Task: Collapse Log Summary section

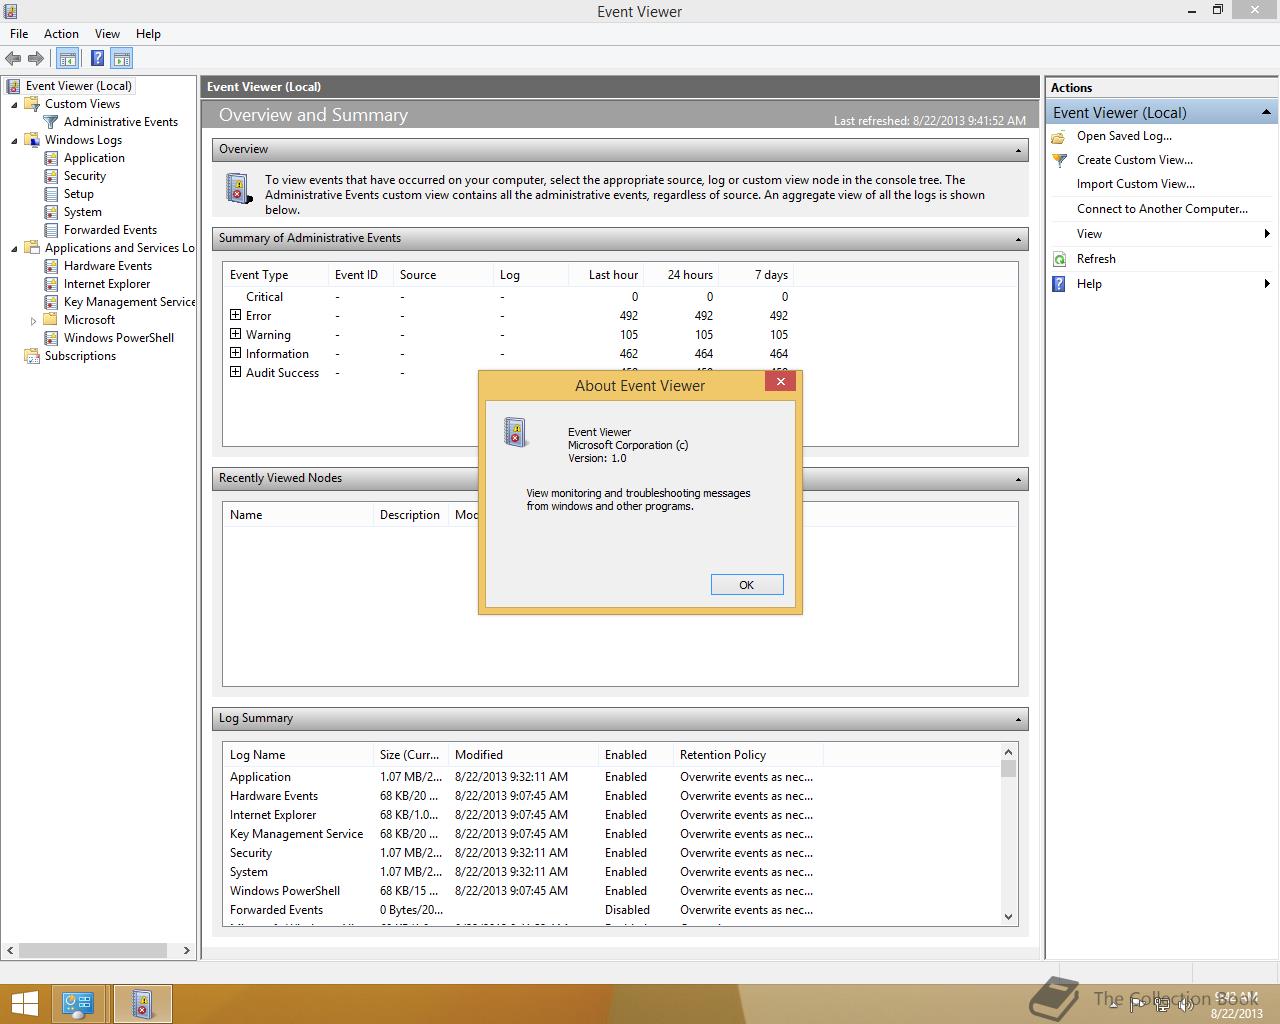Action: click(1018, 719)
